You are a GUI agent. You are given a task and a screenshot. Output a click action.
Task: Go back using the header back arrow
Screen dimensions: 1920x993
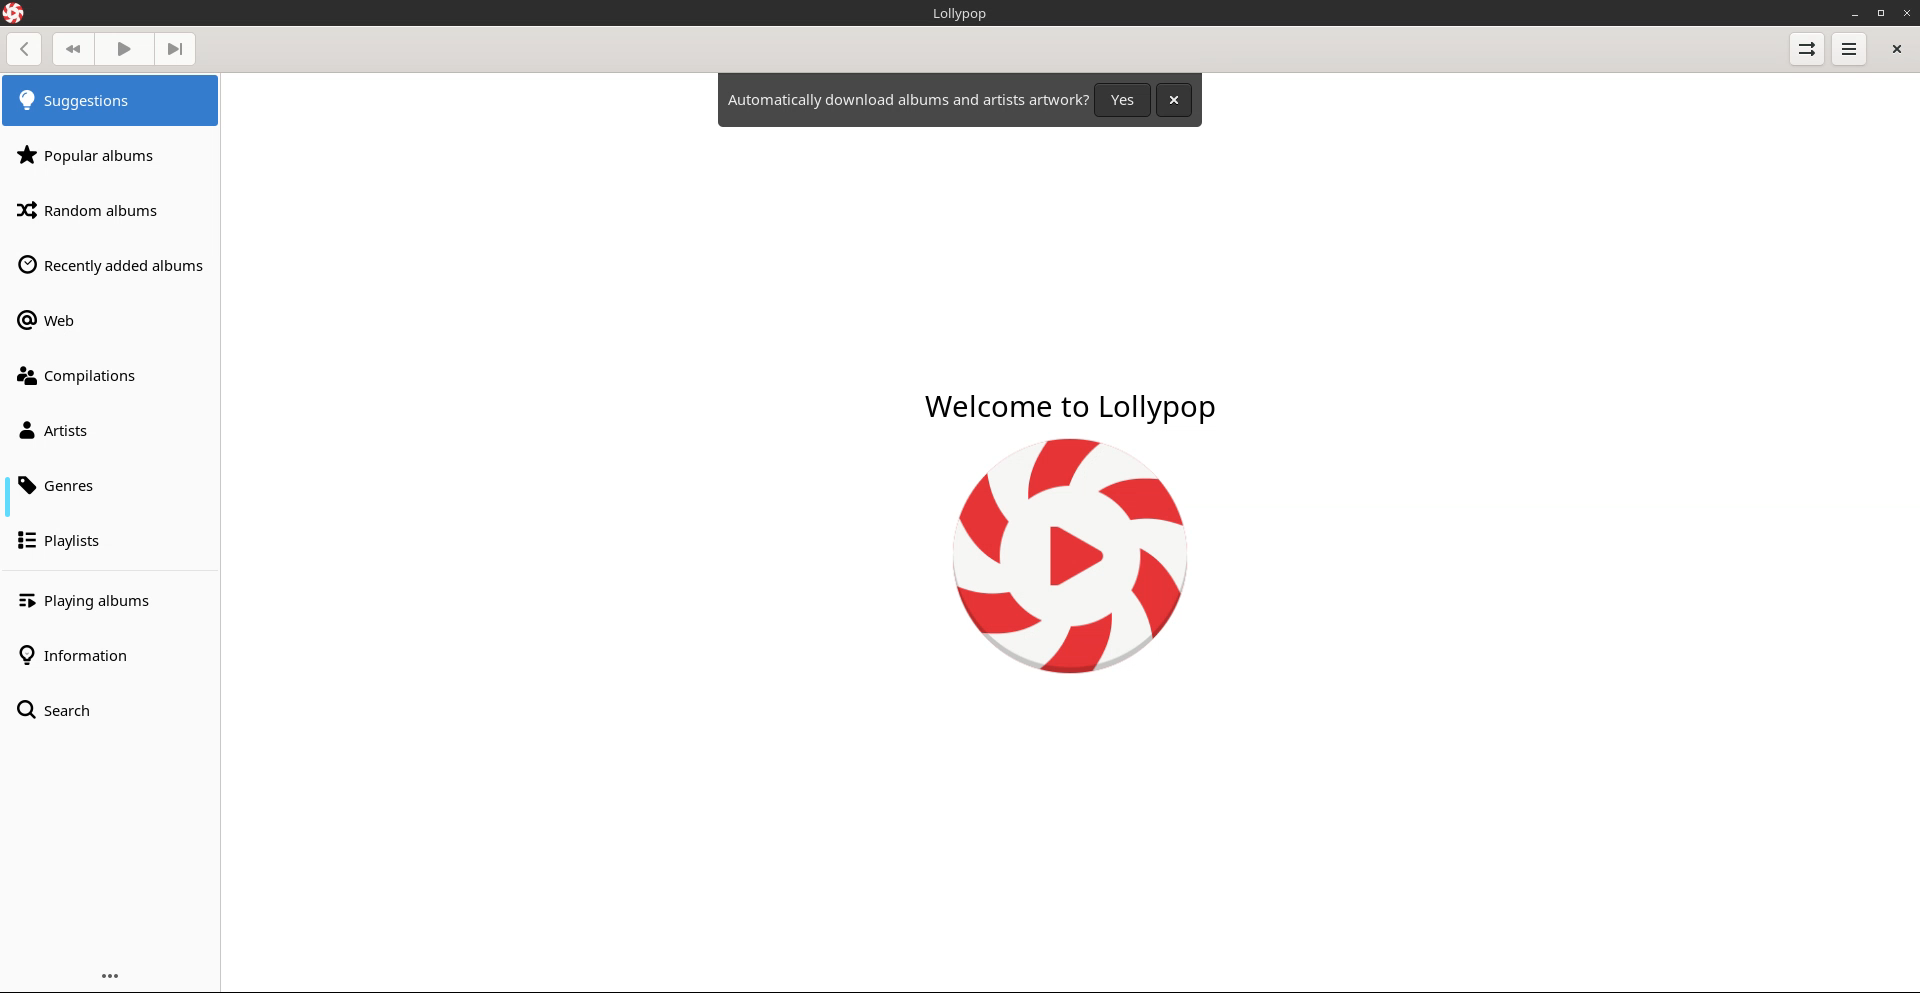point(24,49)
